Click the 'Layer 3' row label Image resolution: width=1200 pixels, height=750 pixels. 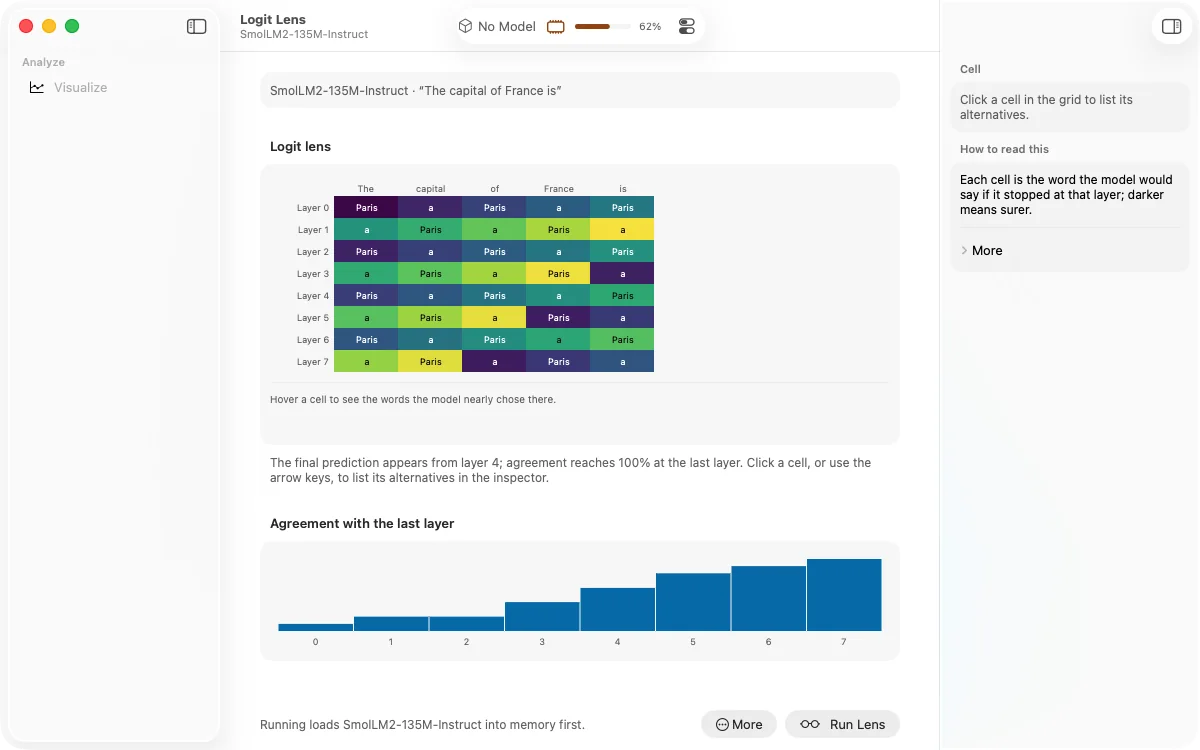(x=313, y=274)
